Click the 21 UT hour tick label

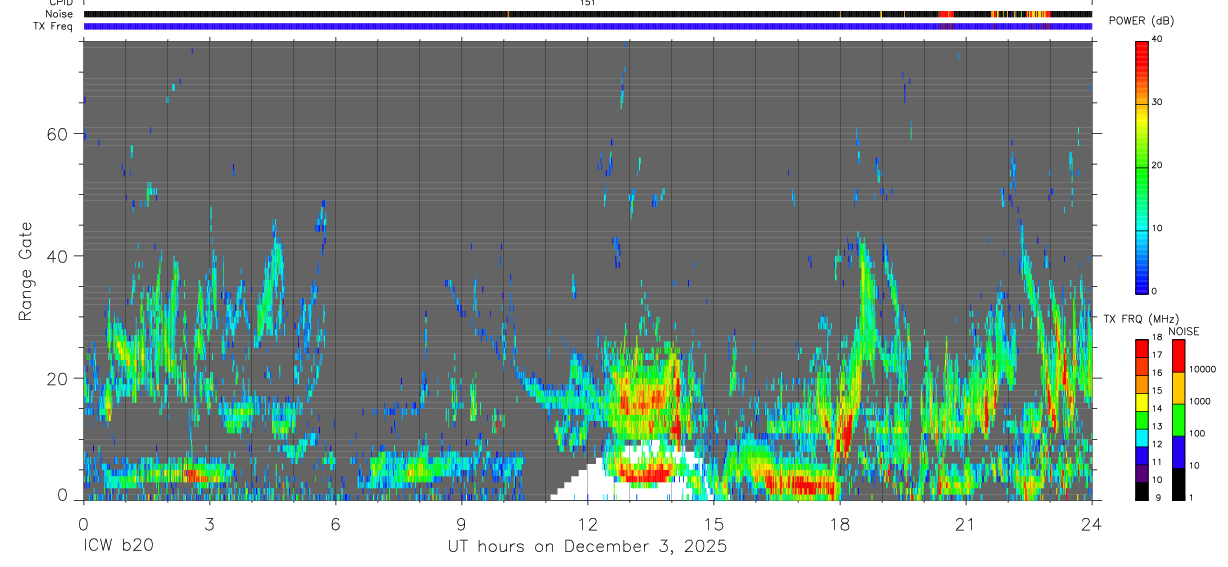(x=965, y=525)
